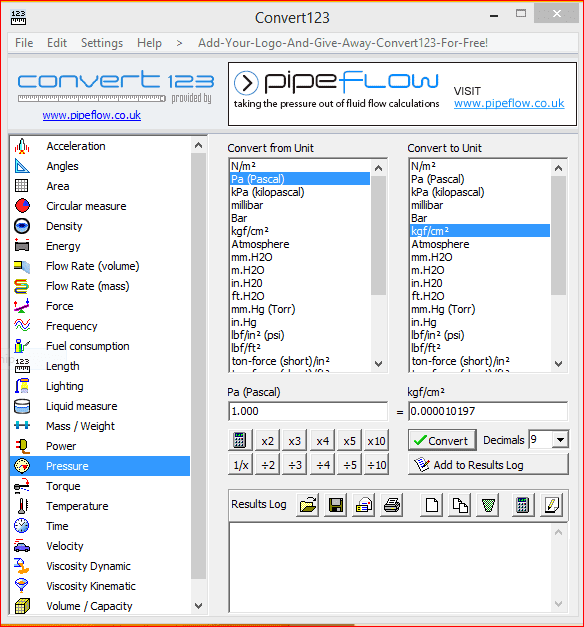Compute reciprocal with the 1/x button
Image resolution: width=584 pixels, height=627 pixels.
240,465
